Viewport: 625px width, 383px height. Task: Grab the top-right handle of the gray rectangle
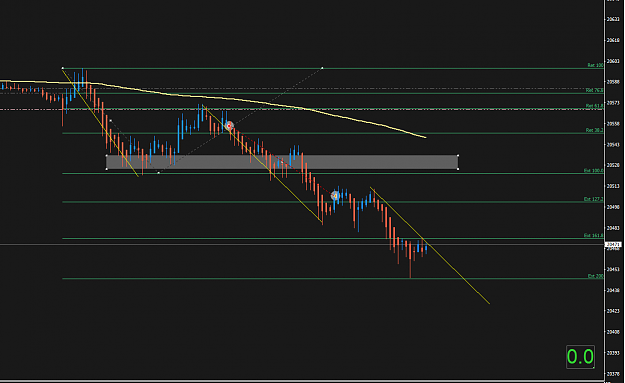point(458,155)
